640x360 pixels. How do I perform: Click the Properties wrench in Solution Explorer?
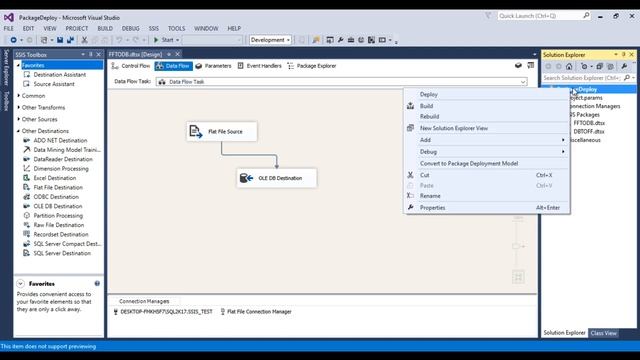click(x=624, y=66)
